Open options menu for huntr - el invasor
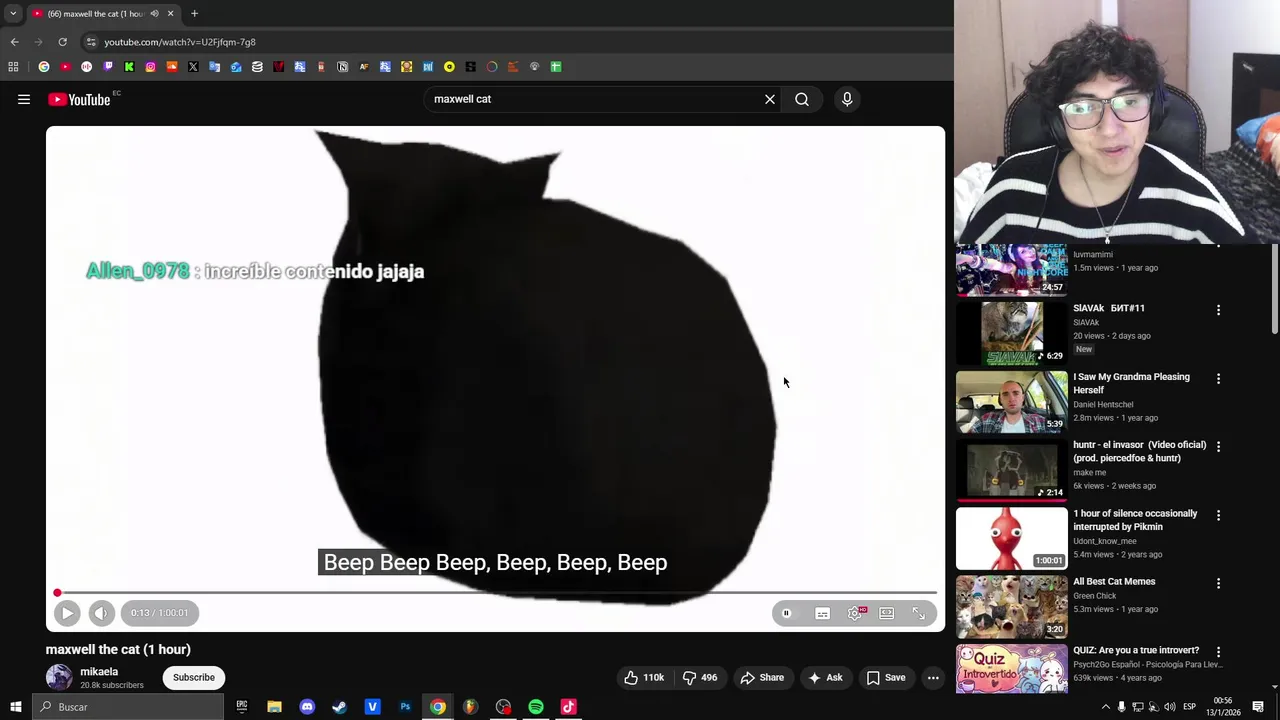 1218,447
